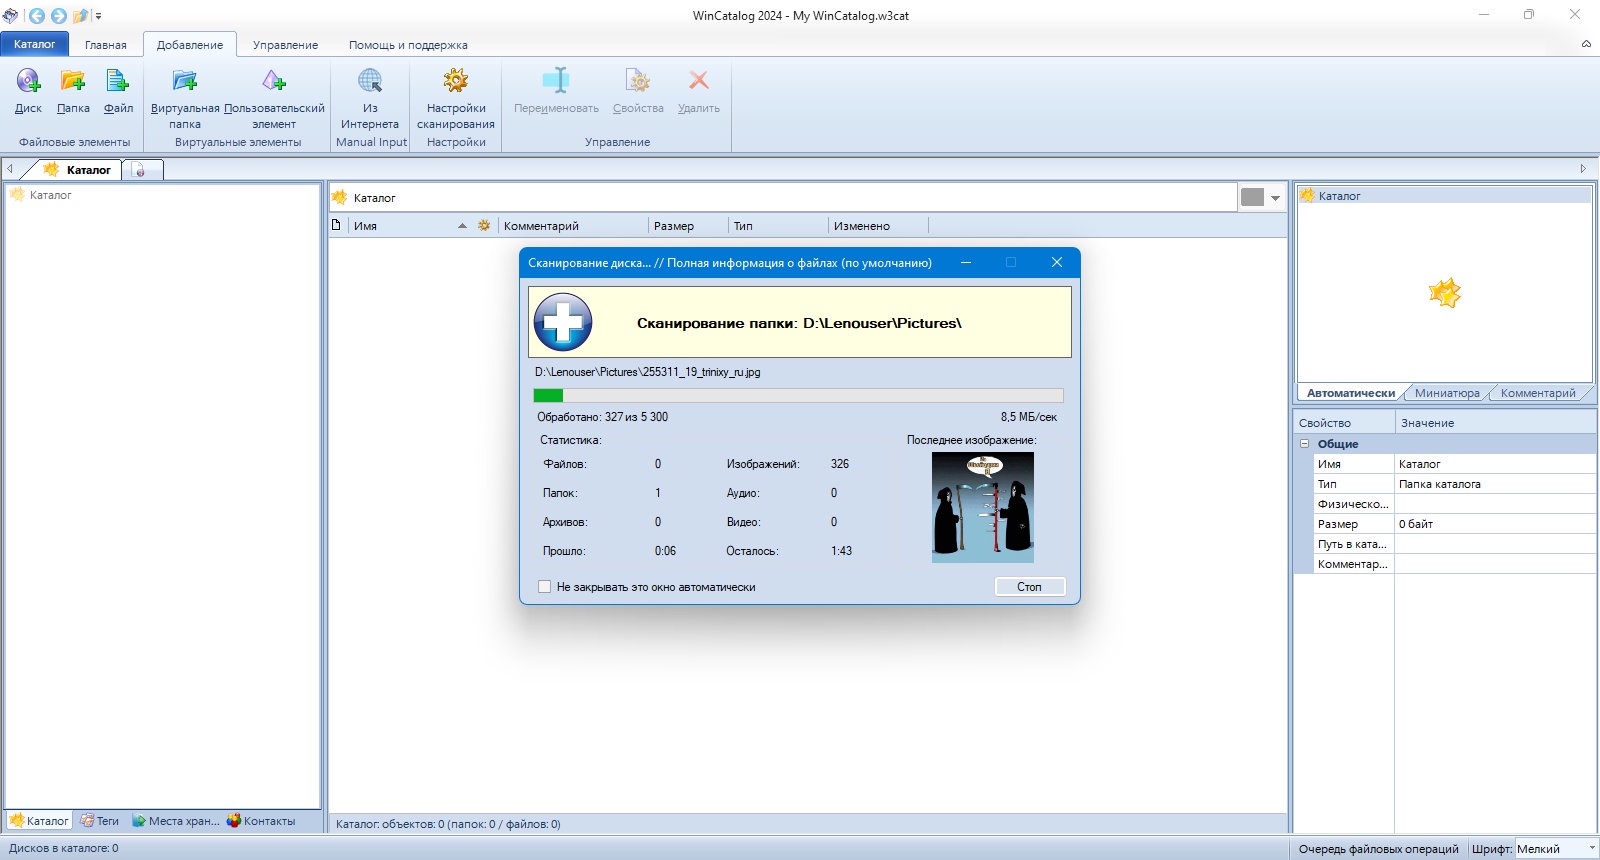The image size is (1600, 860).
Task: Switch to the Автоматически preview tab
Action: tap(1350, 393)
